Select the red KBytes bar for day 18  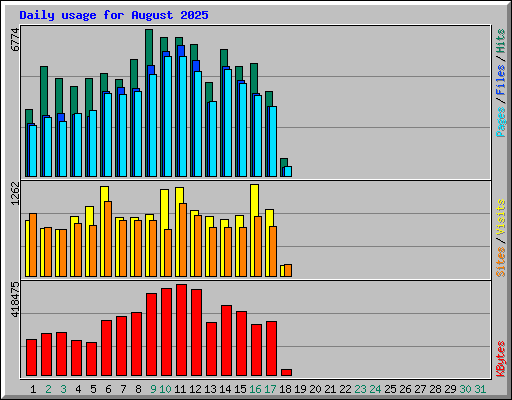286,372
